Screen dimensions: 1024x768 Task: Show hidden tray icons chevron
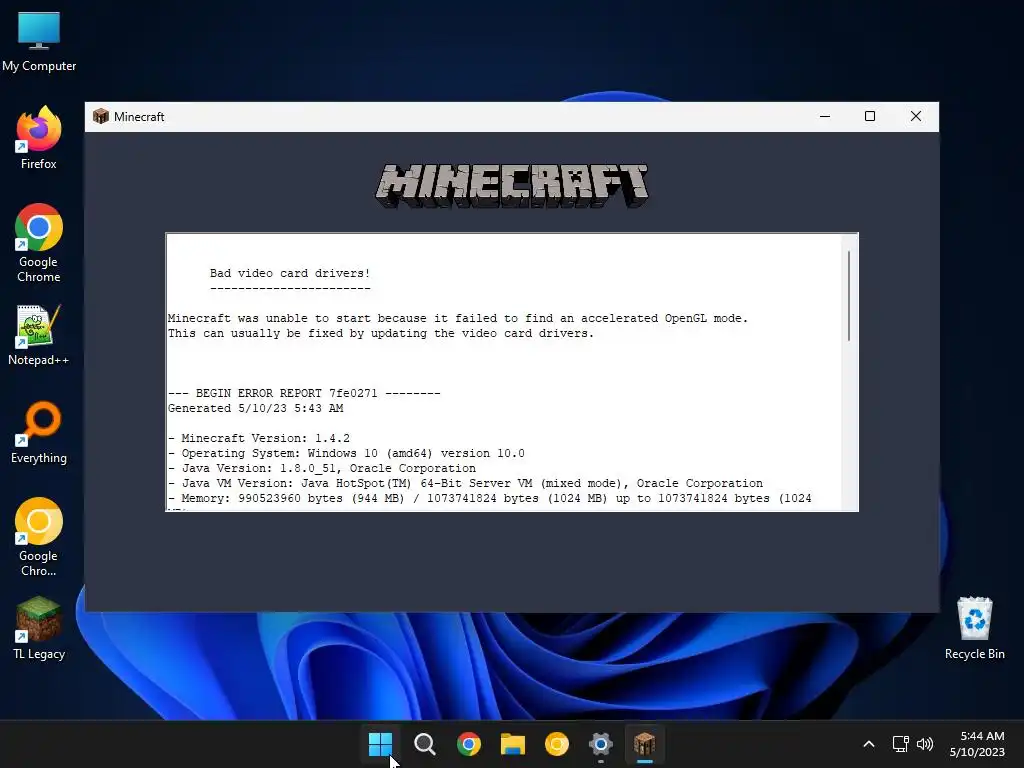(x=869, y=744)
